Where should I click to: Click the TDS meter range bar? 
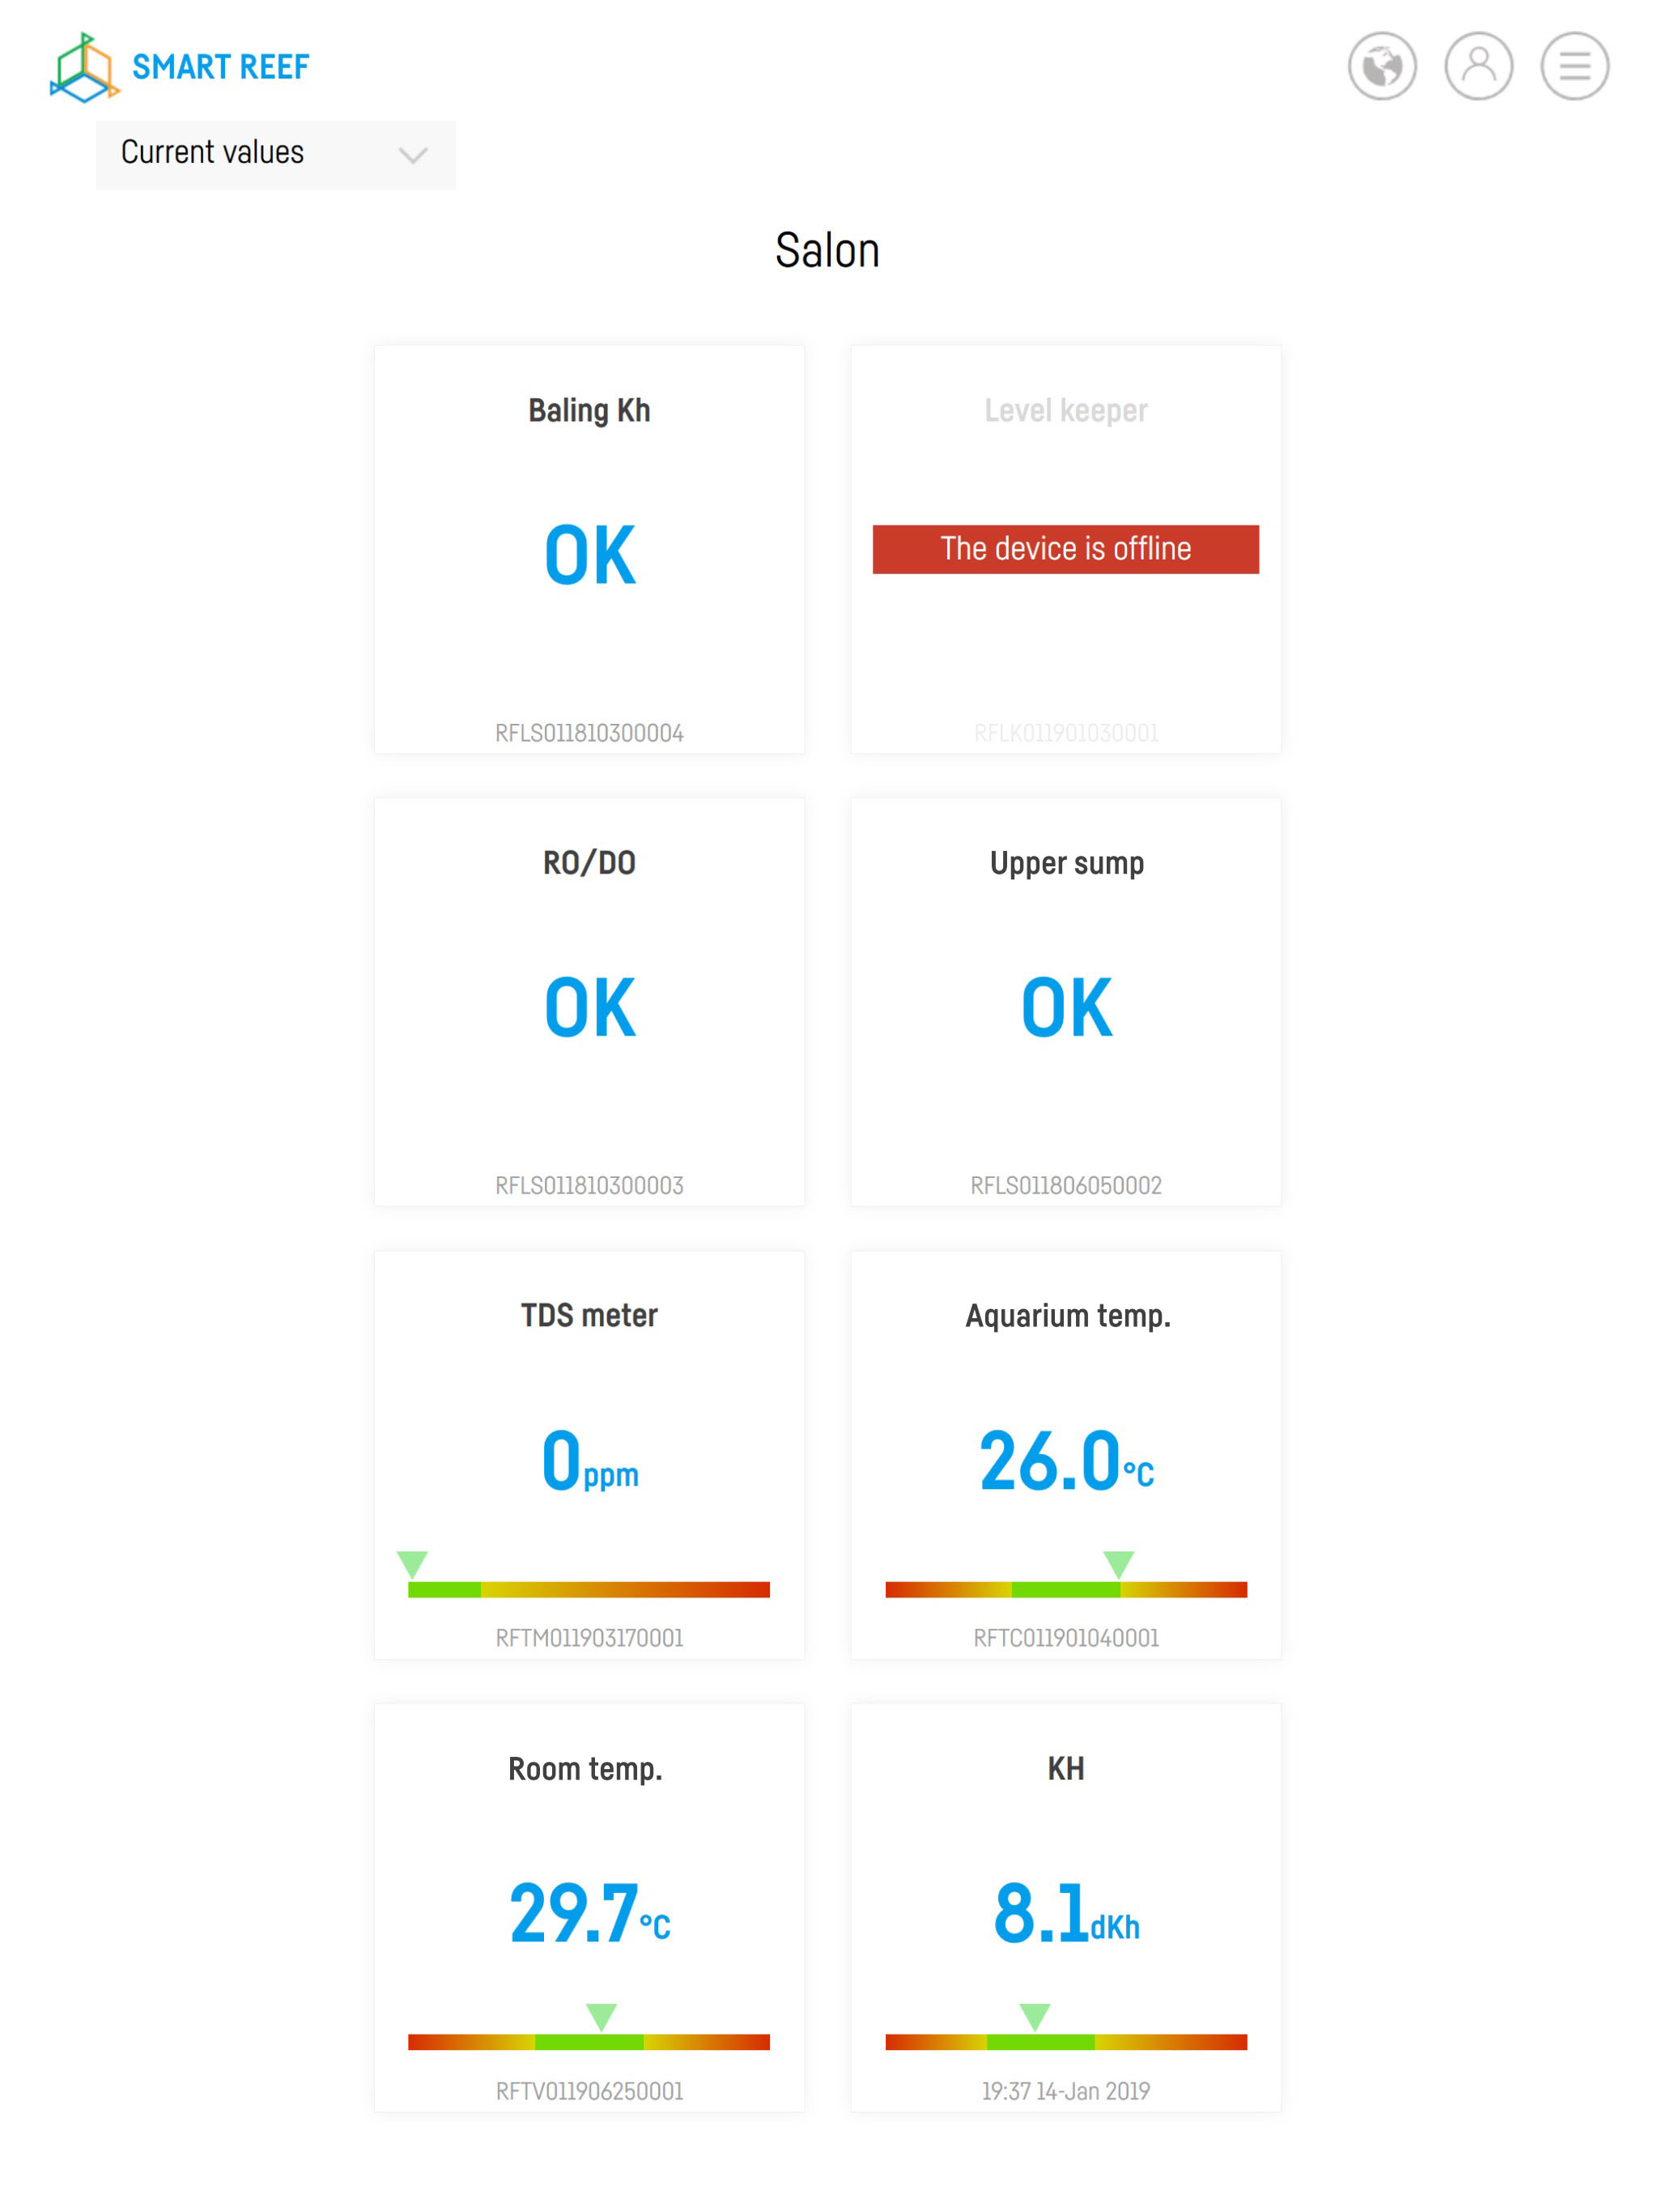pyautogui.click(x=589, y=1589)
